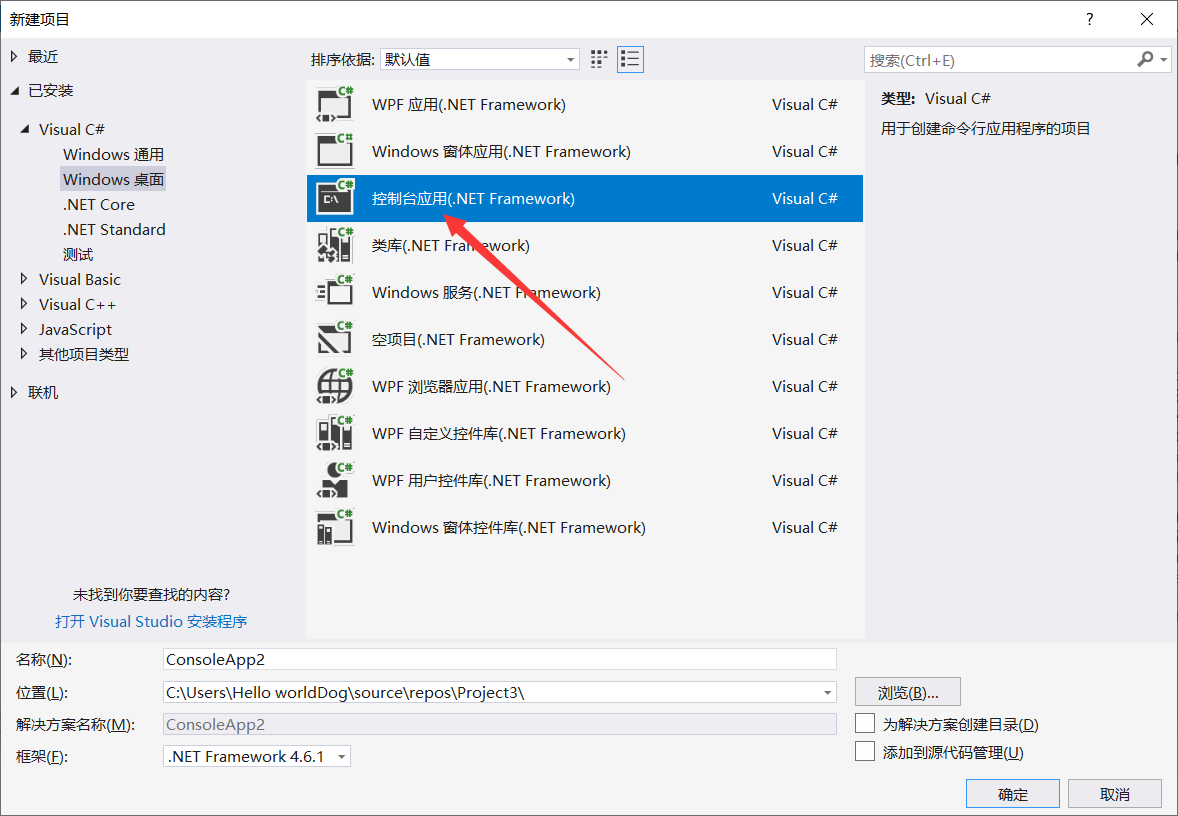This screenshot has height=816, width=1178.
Task: Open the 框架 .NET Framework 4.6.1 dropdown
Action: click(257, 756)
